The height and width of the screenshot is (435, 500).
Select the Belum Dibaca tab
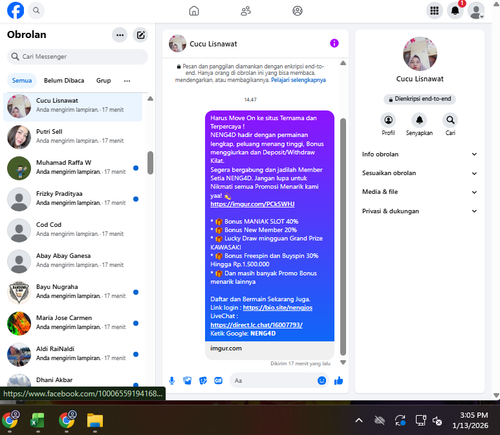point(64,81)
